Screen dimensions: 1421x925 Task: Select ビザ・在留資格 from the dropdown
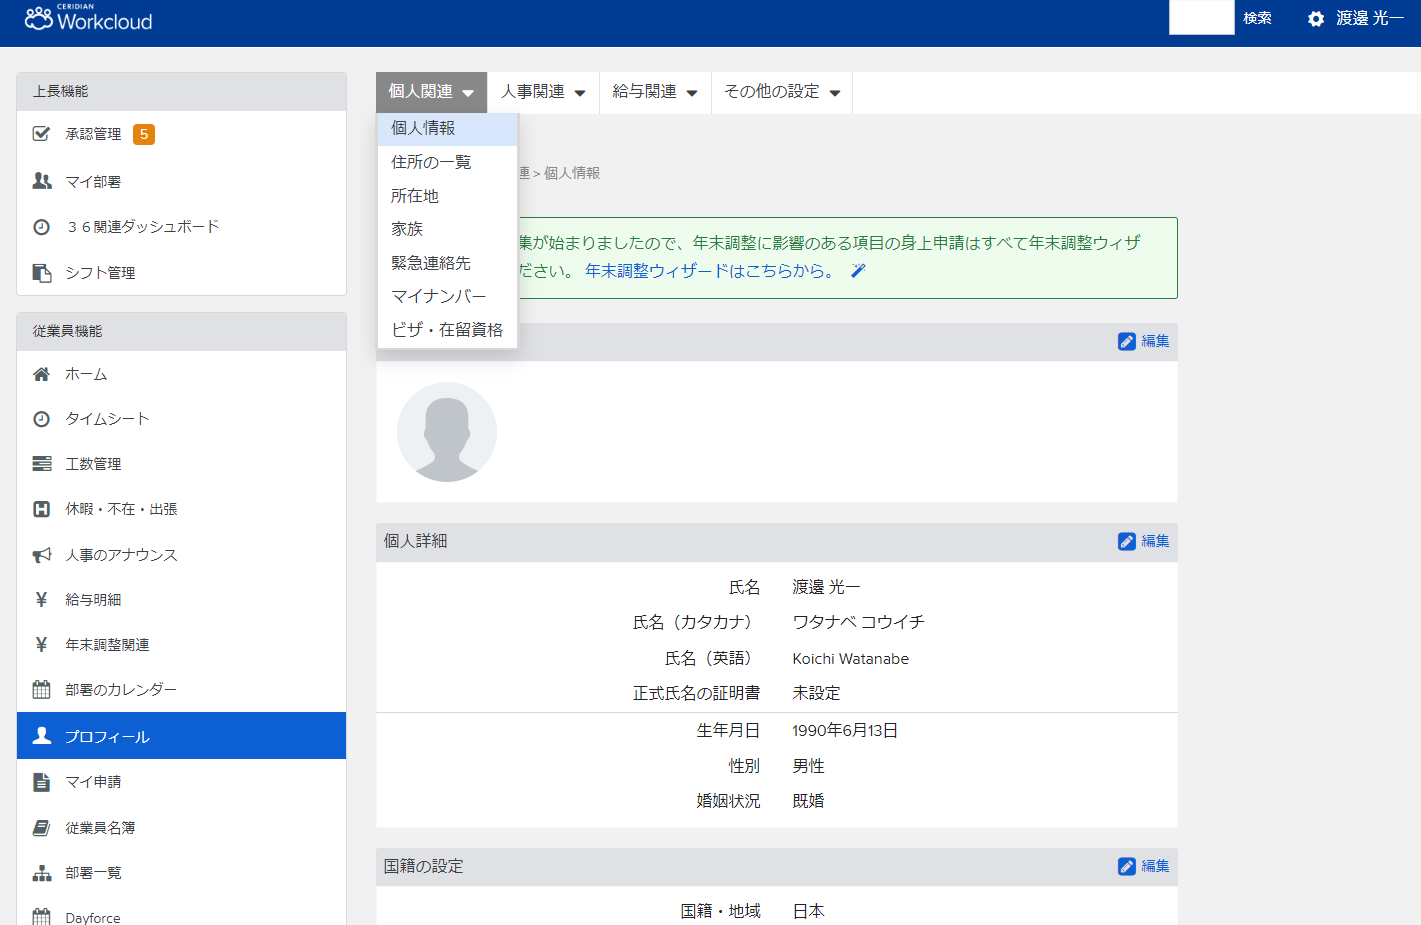click(x=447, y=330)
